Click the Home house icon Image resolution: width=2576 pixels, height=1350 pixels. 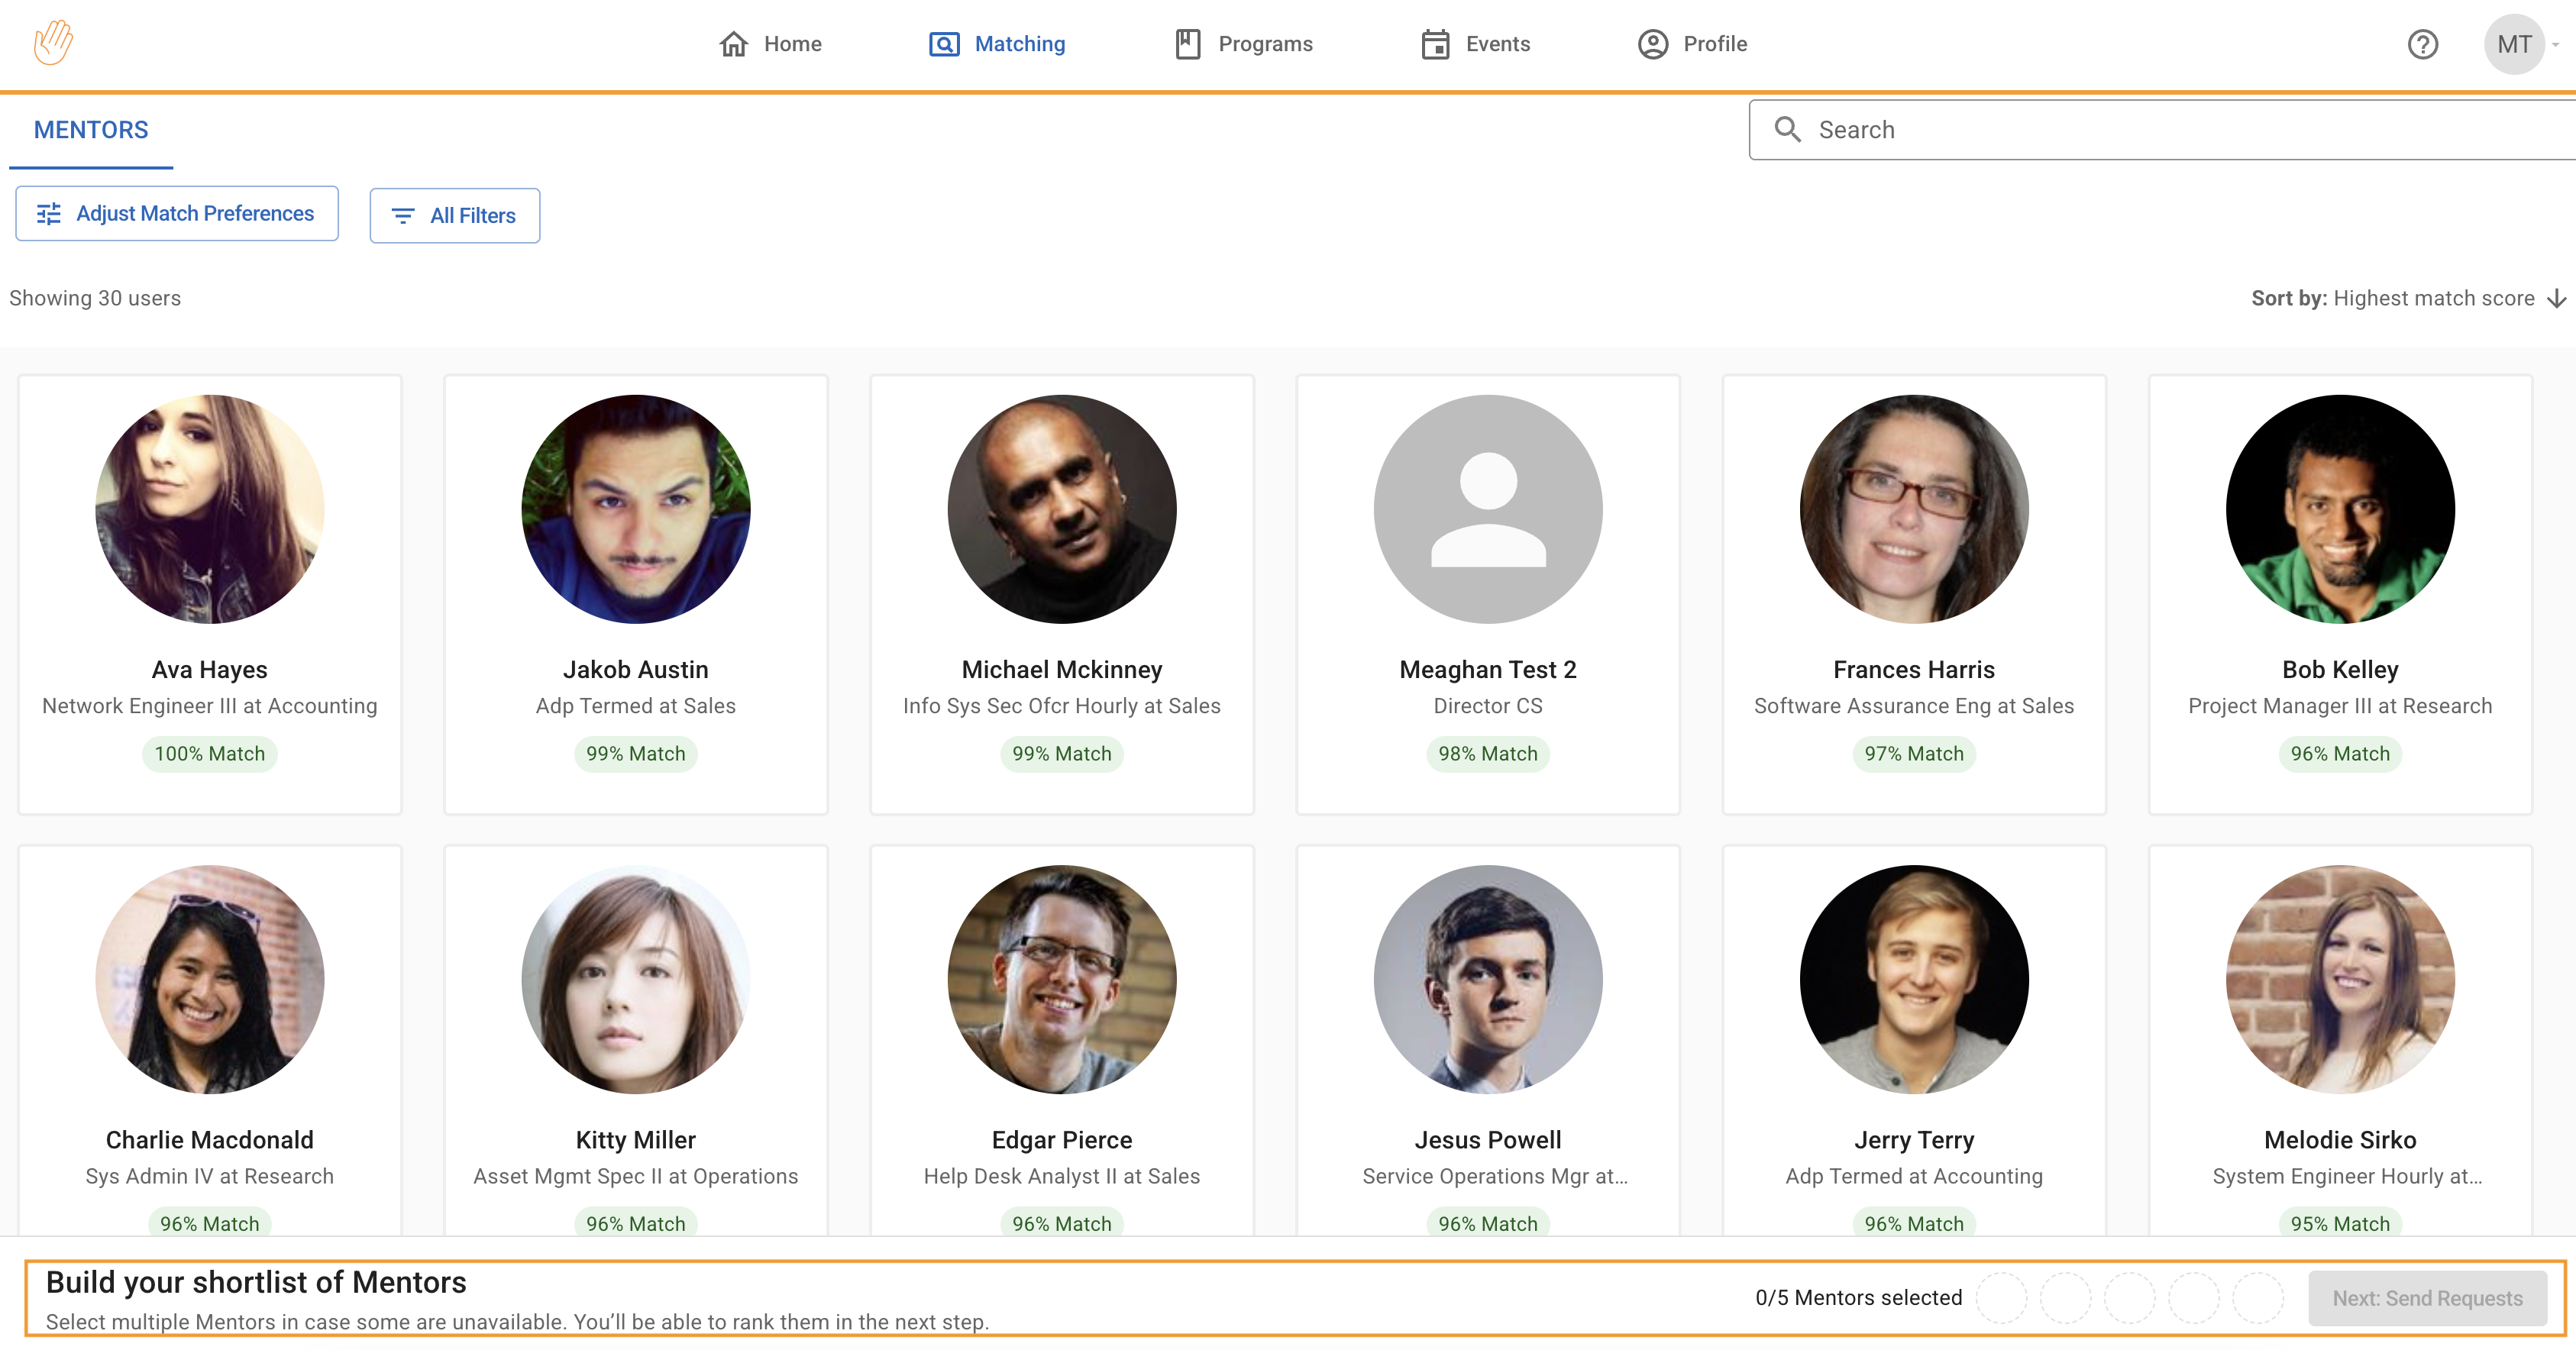(733, 44)
